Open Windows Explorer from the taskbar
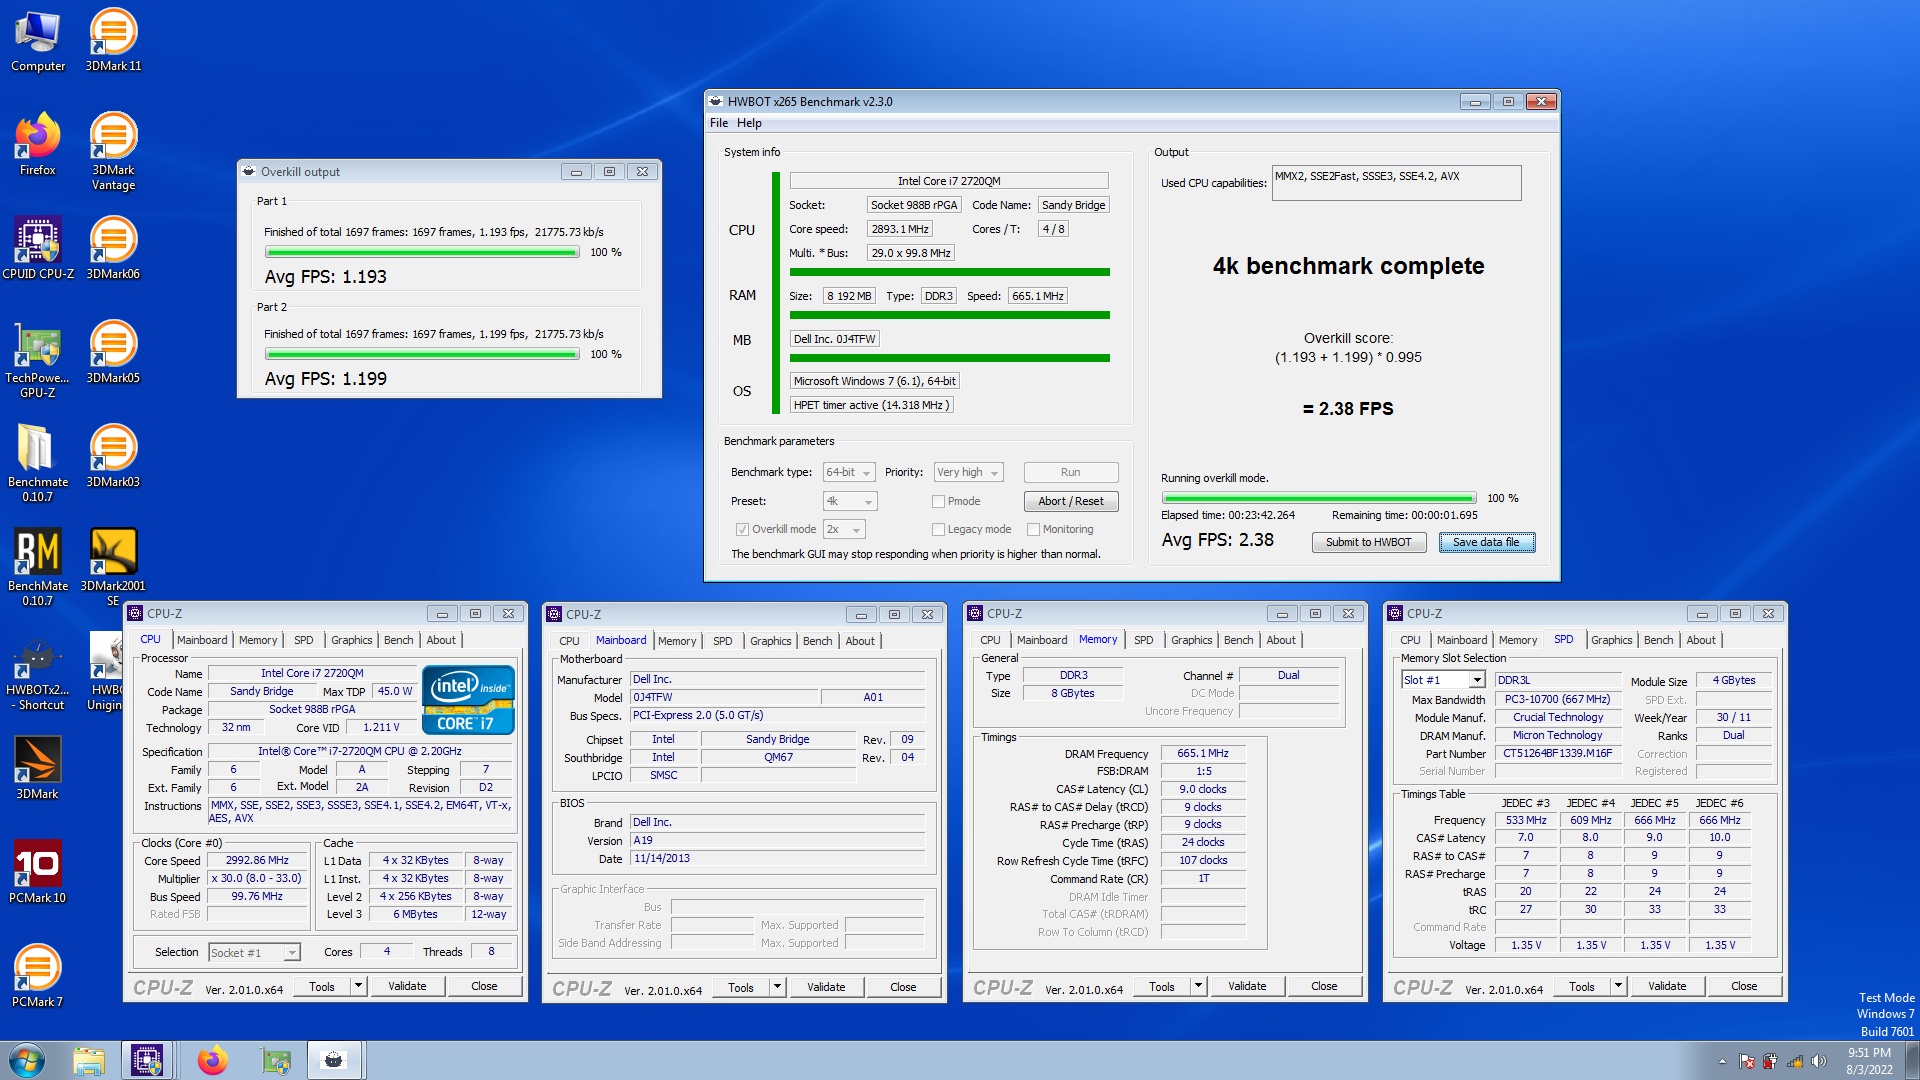1920x1080 pixels. click(89, 1060)
